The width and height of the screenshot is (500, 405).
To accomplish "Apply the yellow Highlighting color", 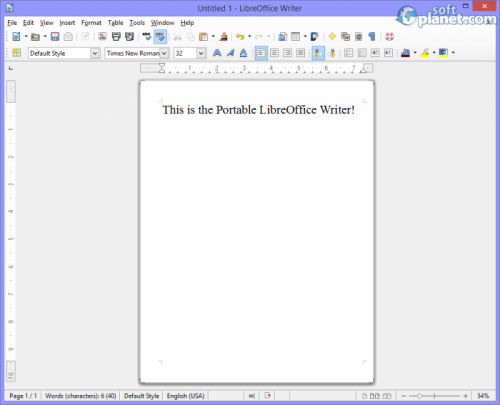I will tap(424, 53).
